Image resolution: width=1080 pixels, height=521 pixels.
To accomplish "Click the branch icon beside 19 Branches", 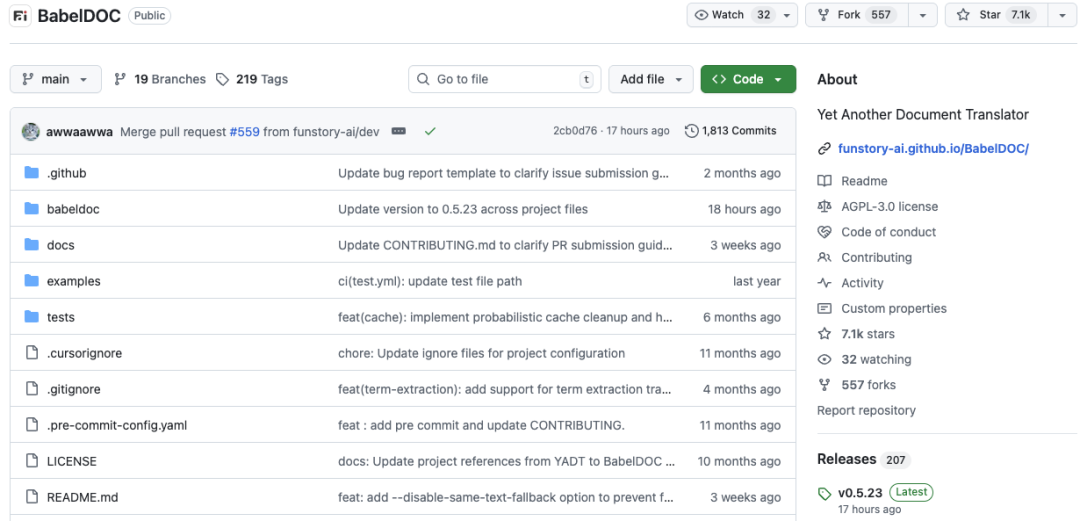I will (x=121, y=79).
